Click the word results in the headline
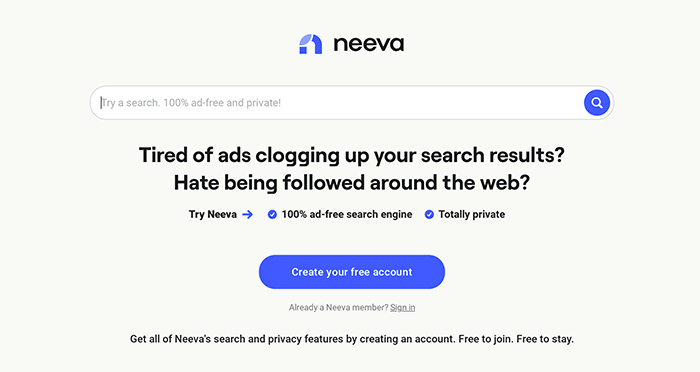The height and width of the screenshot is (372, 700). [x=527, y=155]
